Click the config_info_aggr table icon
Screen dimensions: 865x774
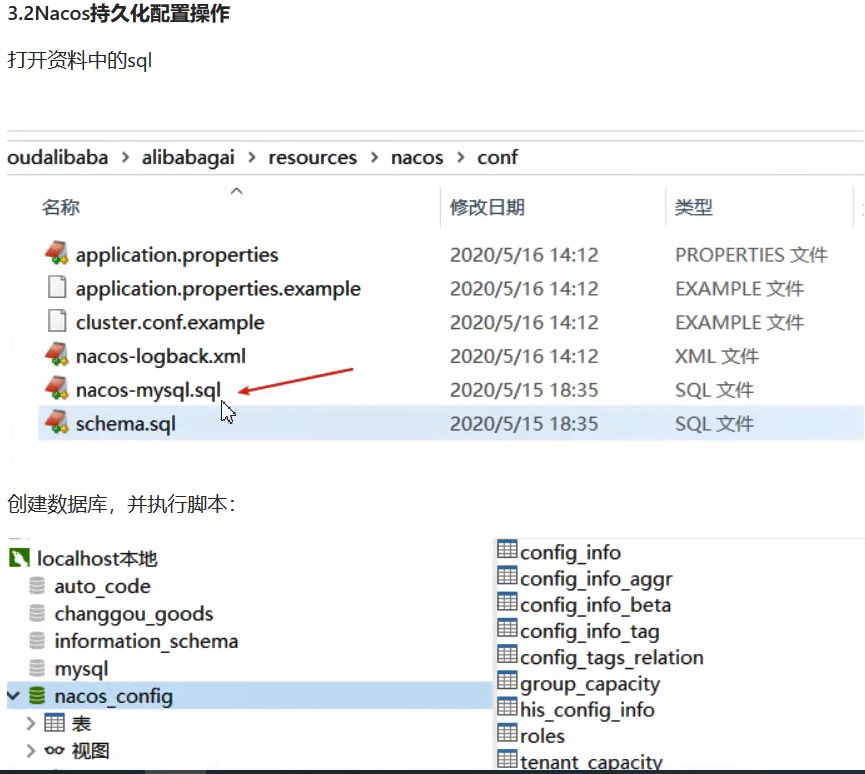[507, 575]
